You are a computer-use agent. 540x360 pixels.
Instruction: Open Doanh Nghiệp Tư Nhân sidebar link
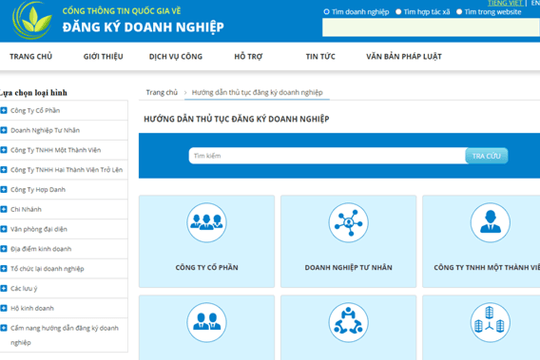coord(45,130)
